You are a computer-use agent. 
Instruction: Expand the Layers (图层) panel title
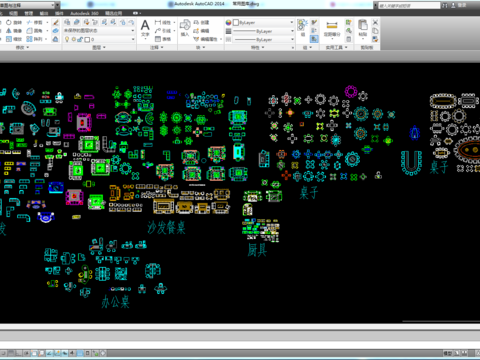tap(99, 47)
